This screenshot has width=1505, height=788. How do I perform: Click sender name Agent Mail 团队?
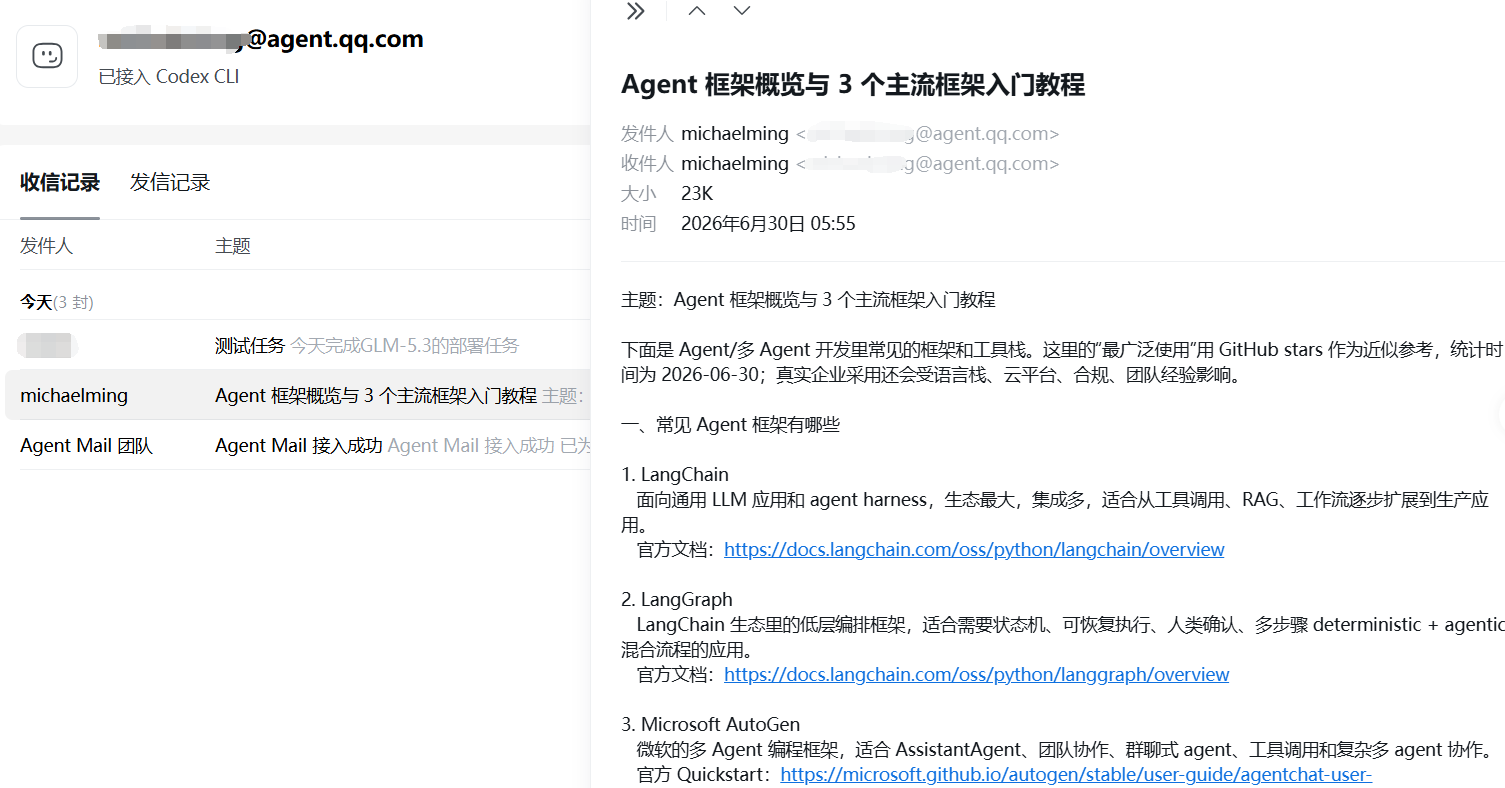point(86,446)
